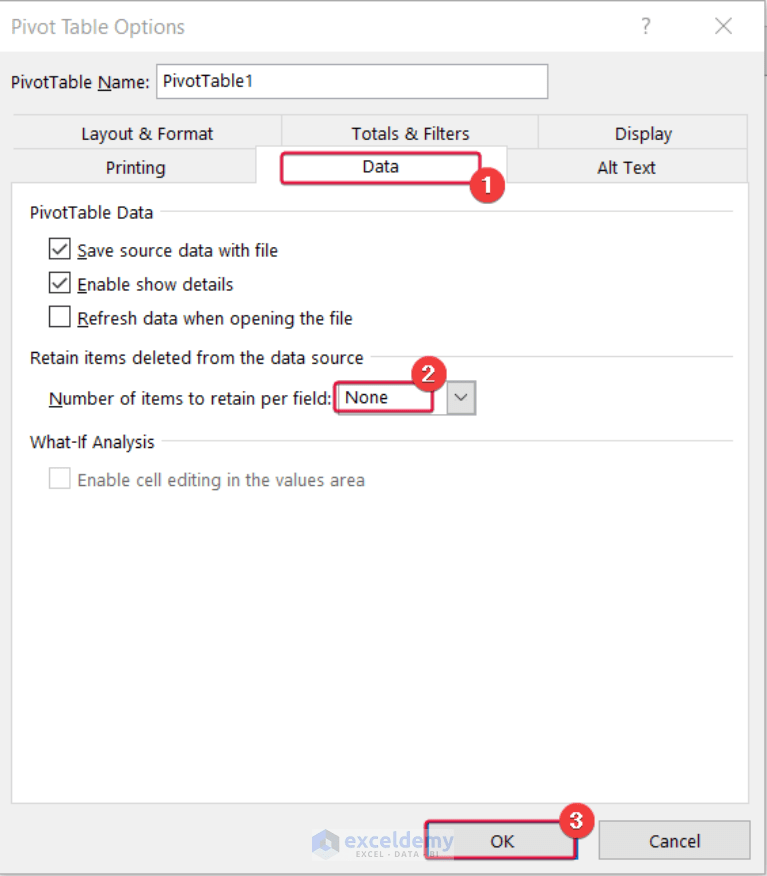Viewport: 767px width, 876px height.
Task: Open the items to retain per field dropdown
Action: point(460,397)
